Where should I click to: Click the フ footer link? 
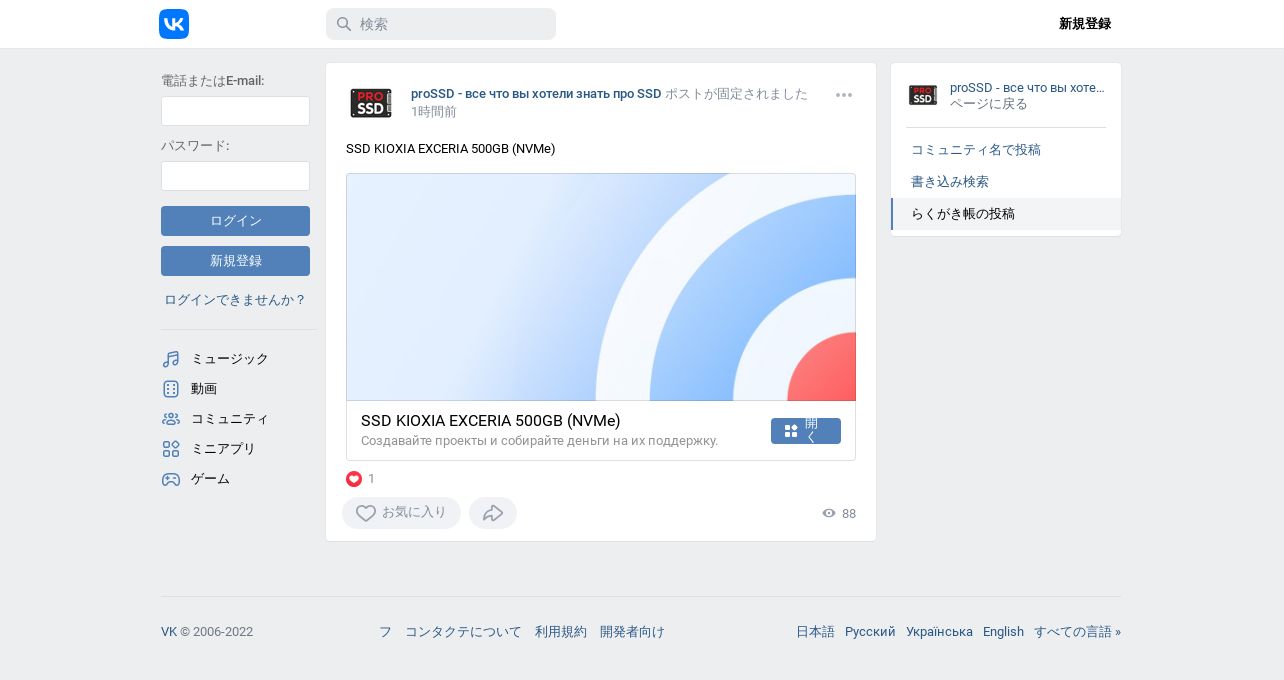pyautogui.click(x=385, y=632)
